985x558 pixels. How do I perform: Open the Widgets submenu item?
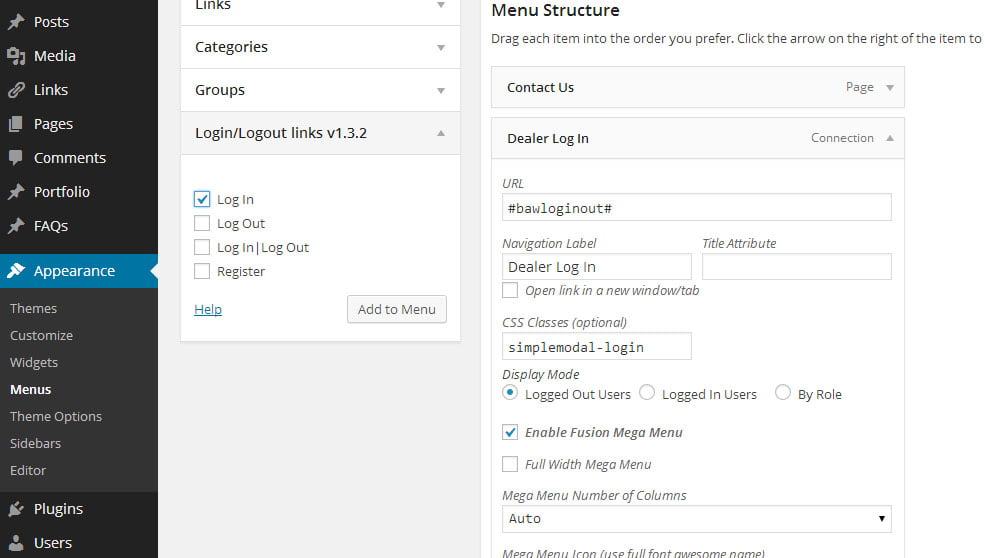[x=34, y=362]
